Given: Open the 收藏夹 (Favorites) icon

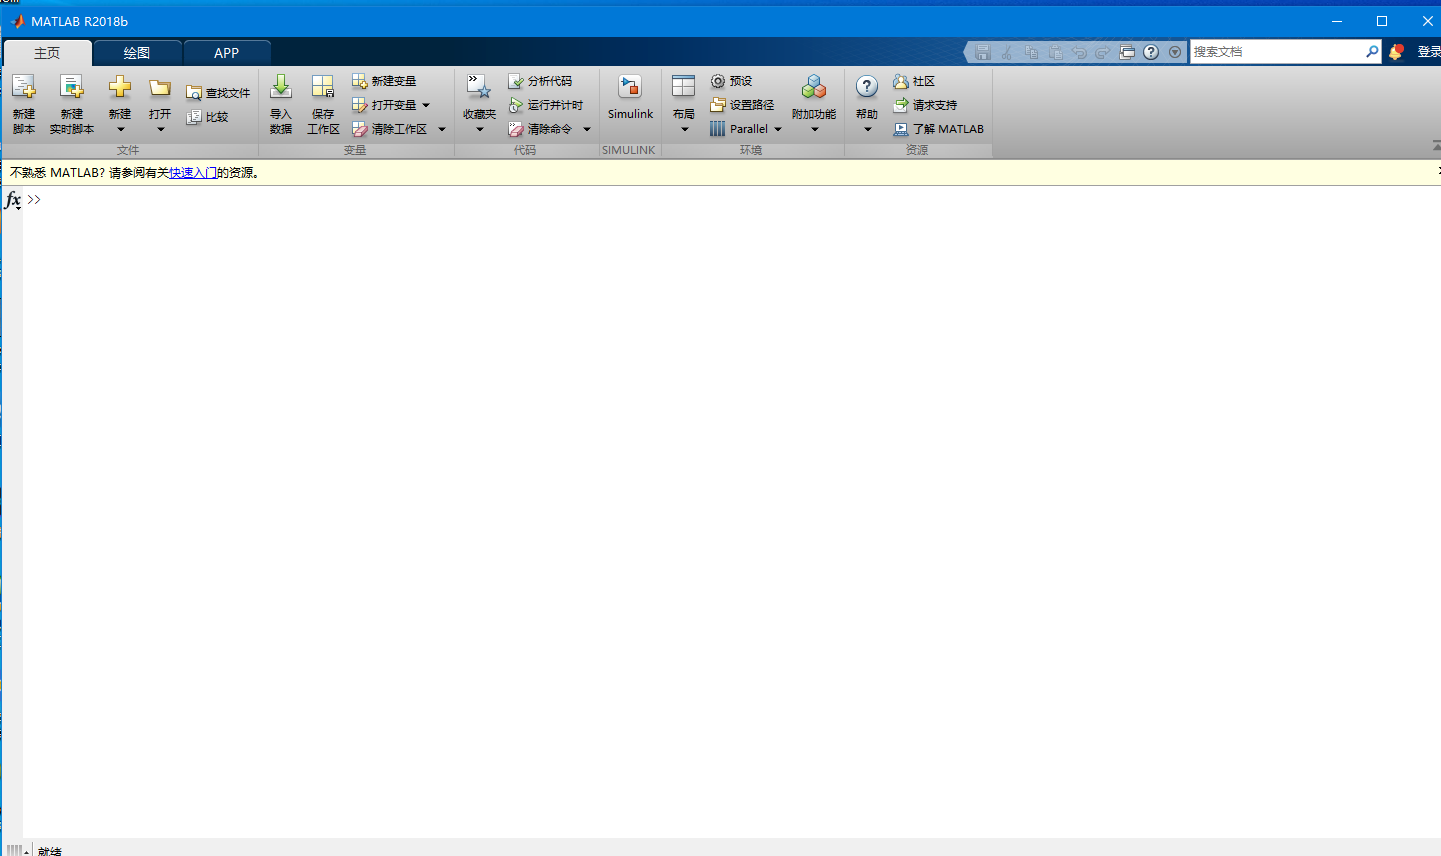Looking at the screenshot, I should click(x=479, y=87).
